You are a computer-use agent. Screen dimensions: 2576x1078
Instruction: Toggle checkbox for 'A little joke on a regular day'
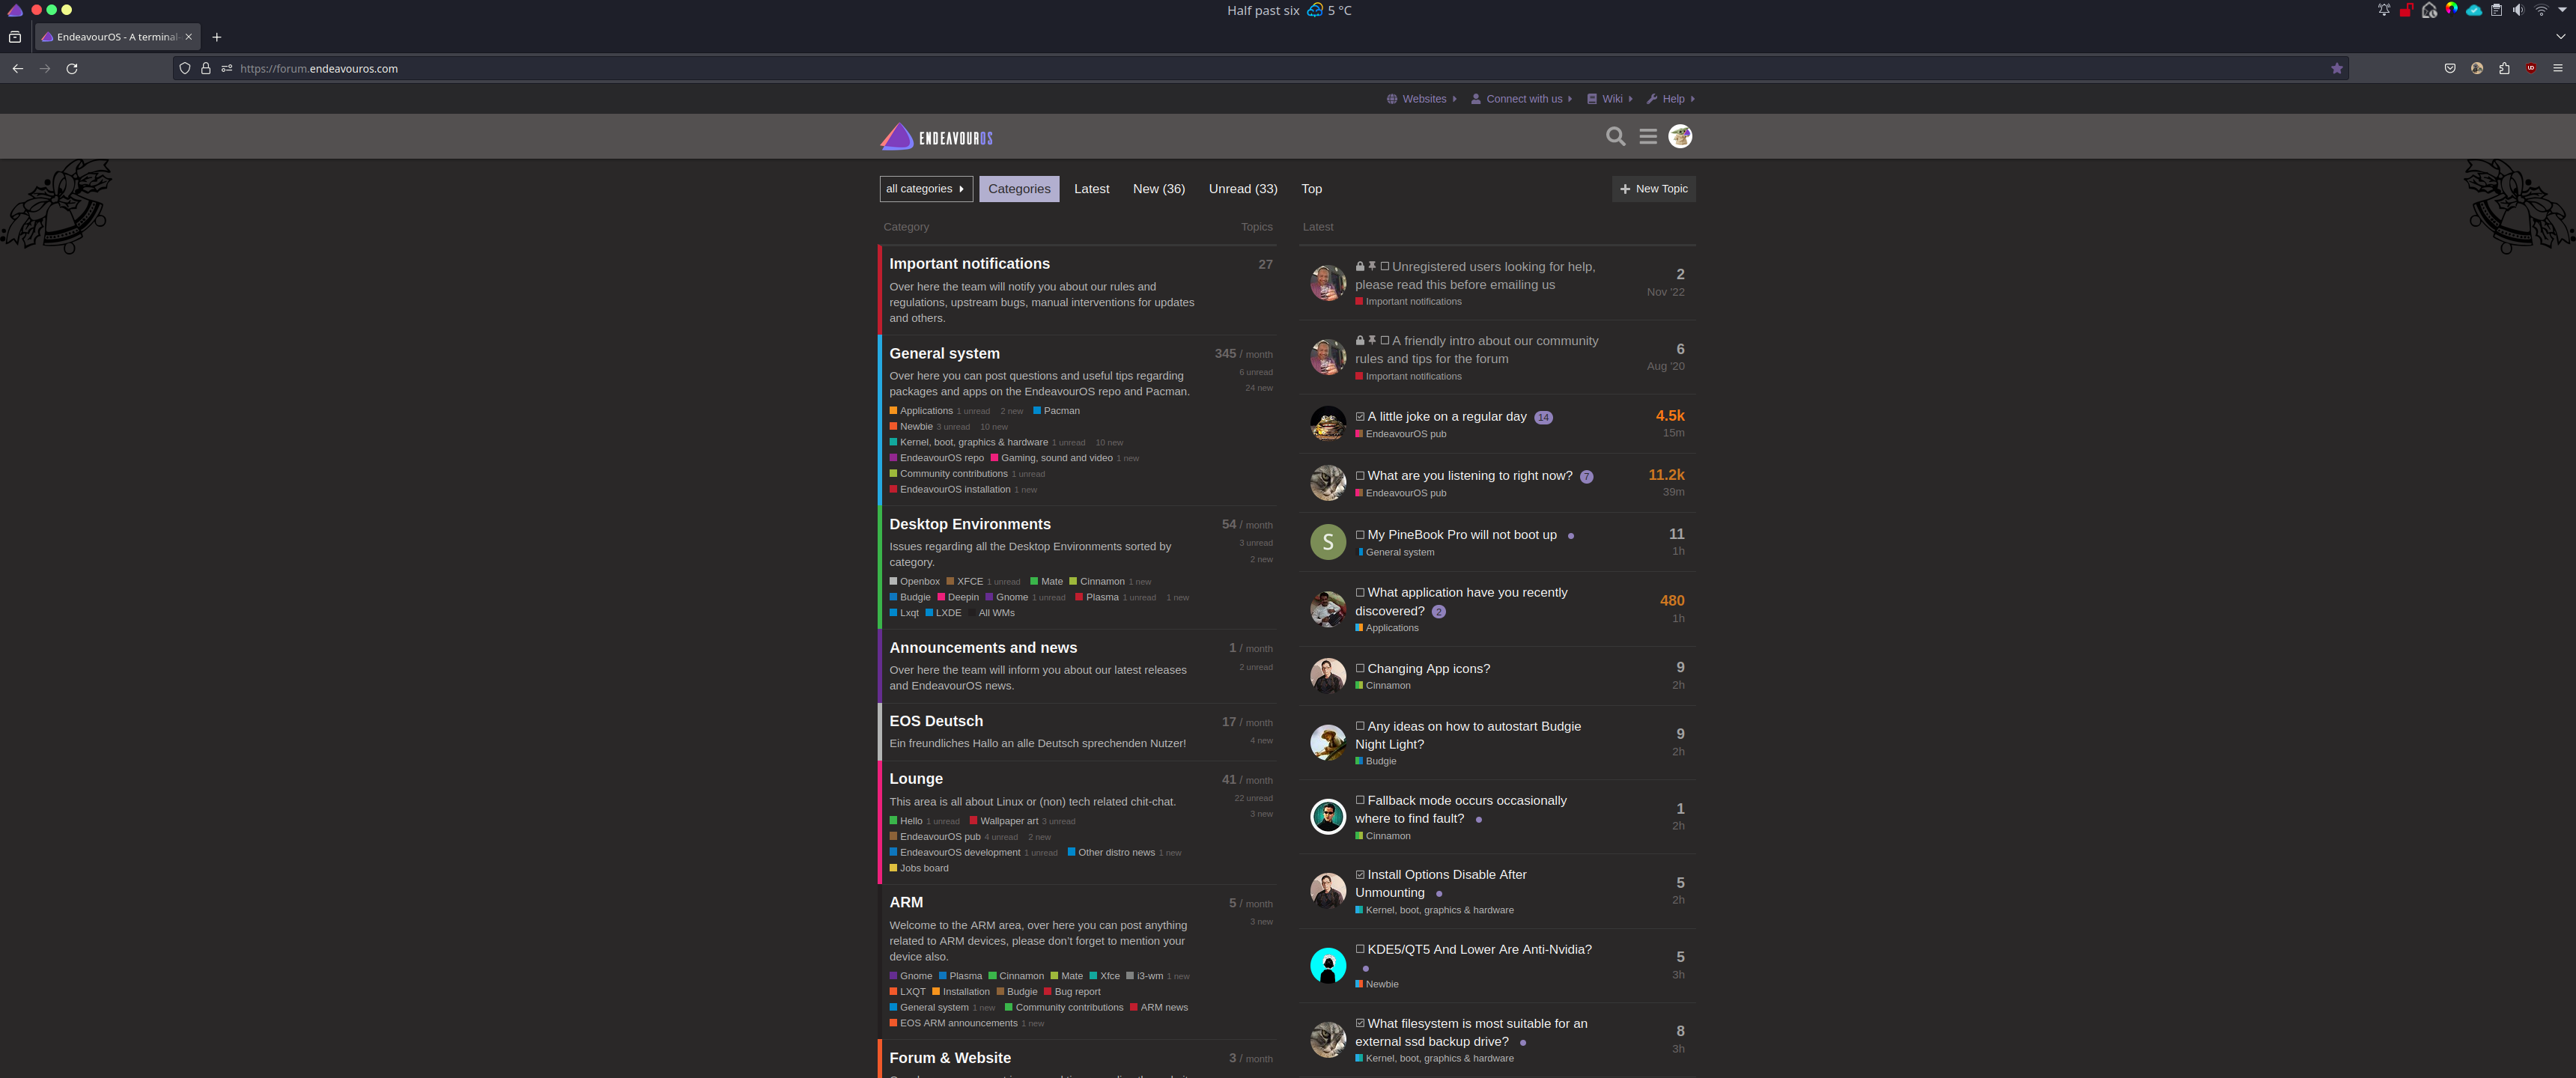pyautogui.click(x=1360, y=416)
